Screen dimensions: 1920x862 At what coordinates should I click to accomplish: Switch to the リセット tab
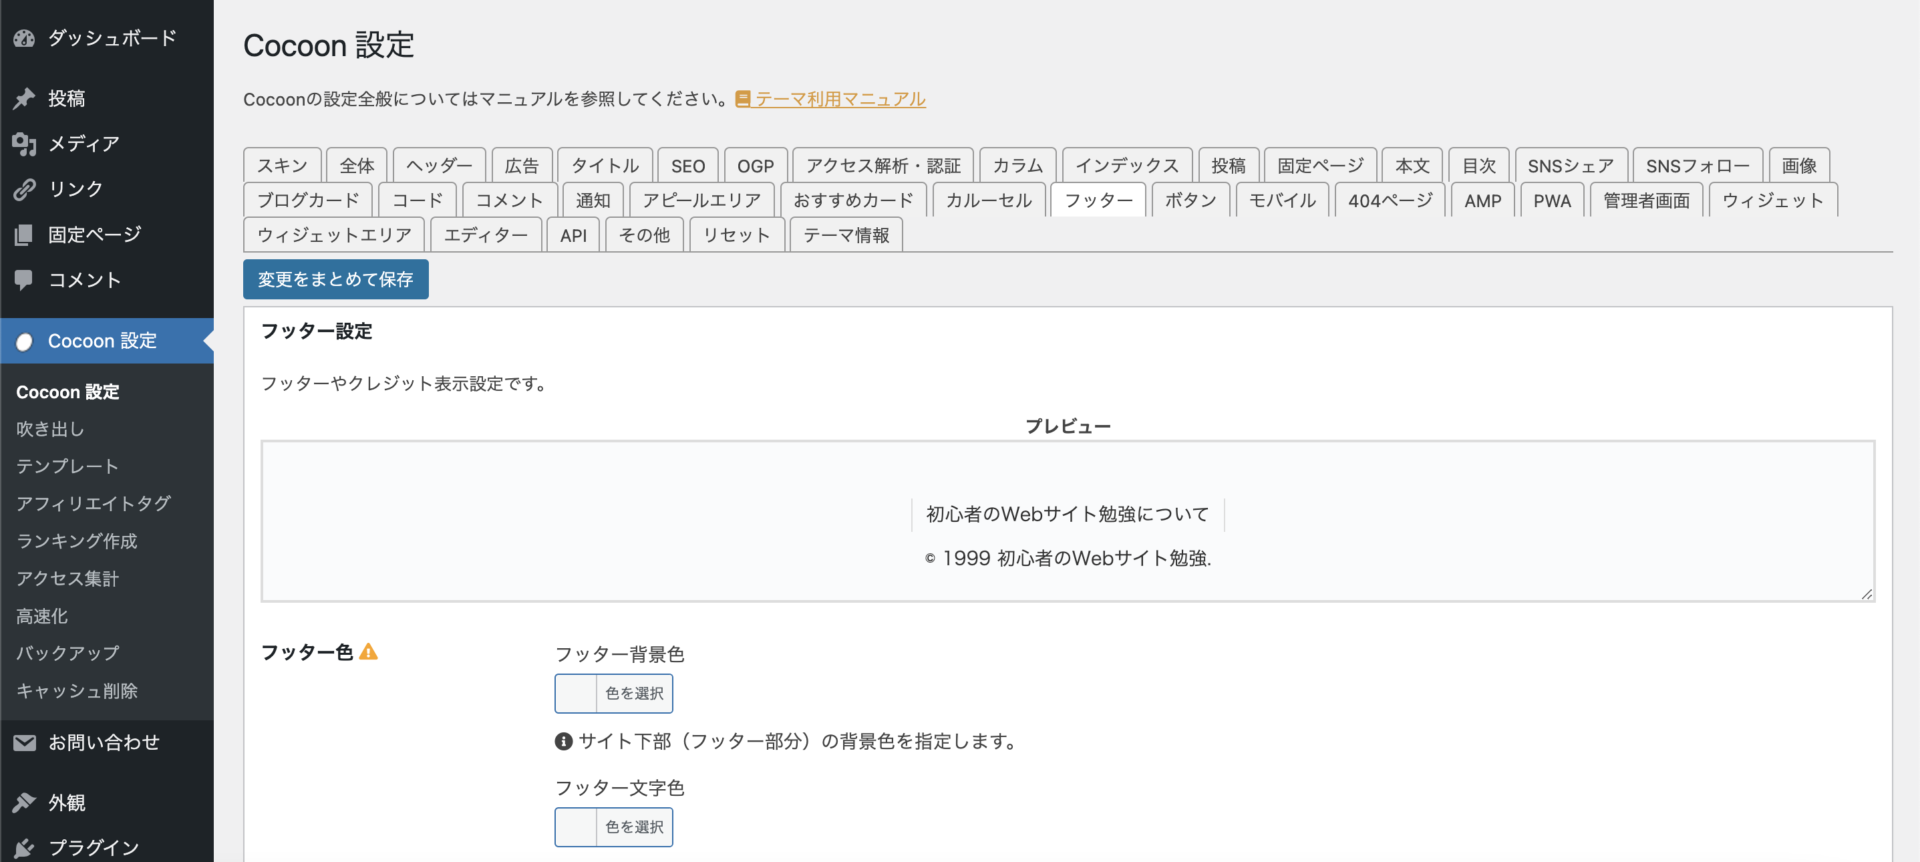(737, 235)
